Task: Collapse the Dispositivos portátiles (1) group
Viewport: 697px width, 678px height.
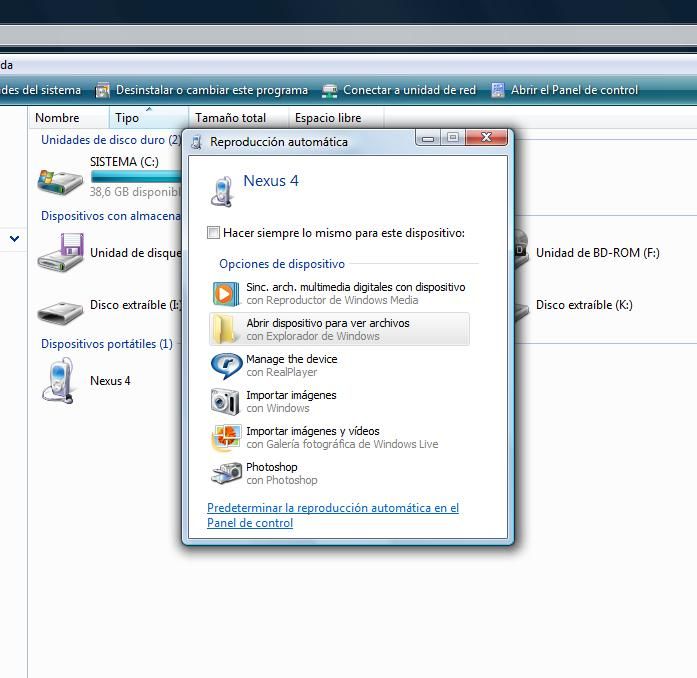Action: [107, 344]
